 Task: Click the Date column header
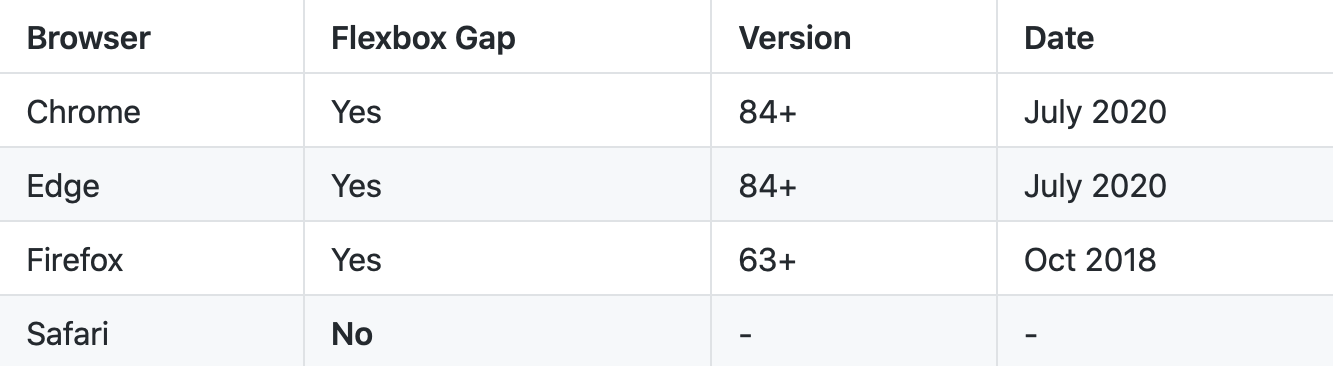(x=1059, y=38)
